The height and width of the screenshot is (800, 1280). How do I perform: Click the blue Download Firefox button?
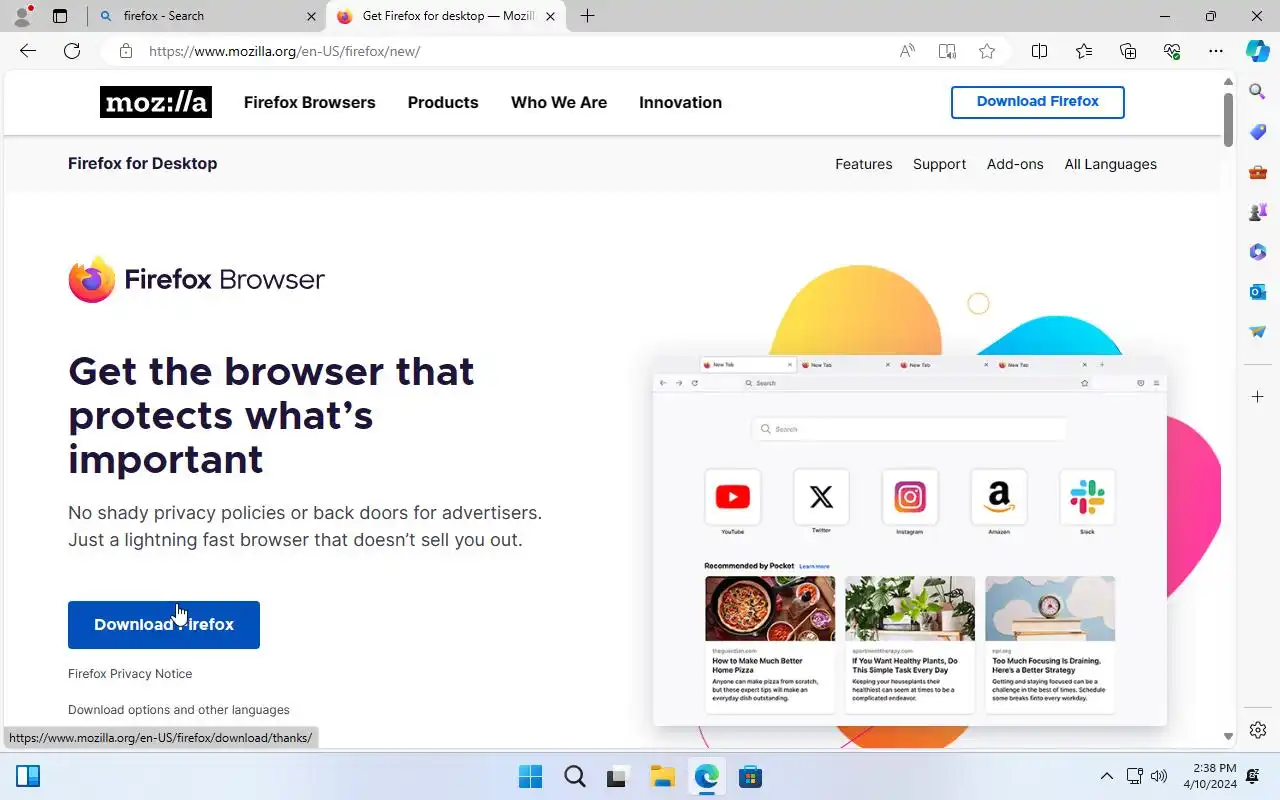pyautogui.click(x=164, y=625)
